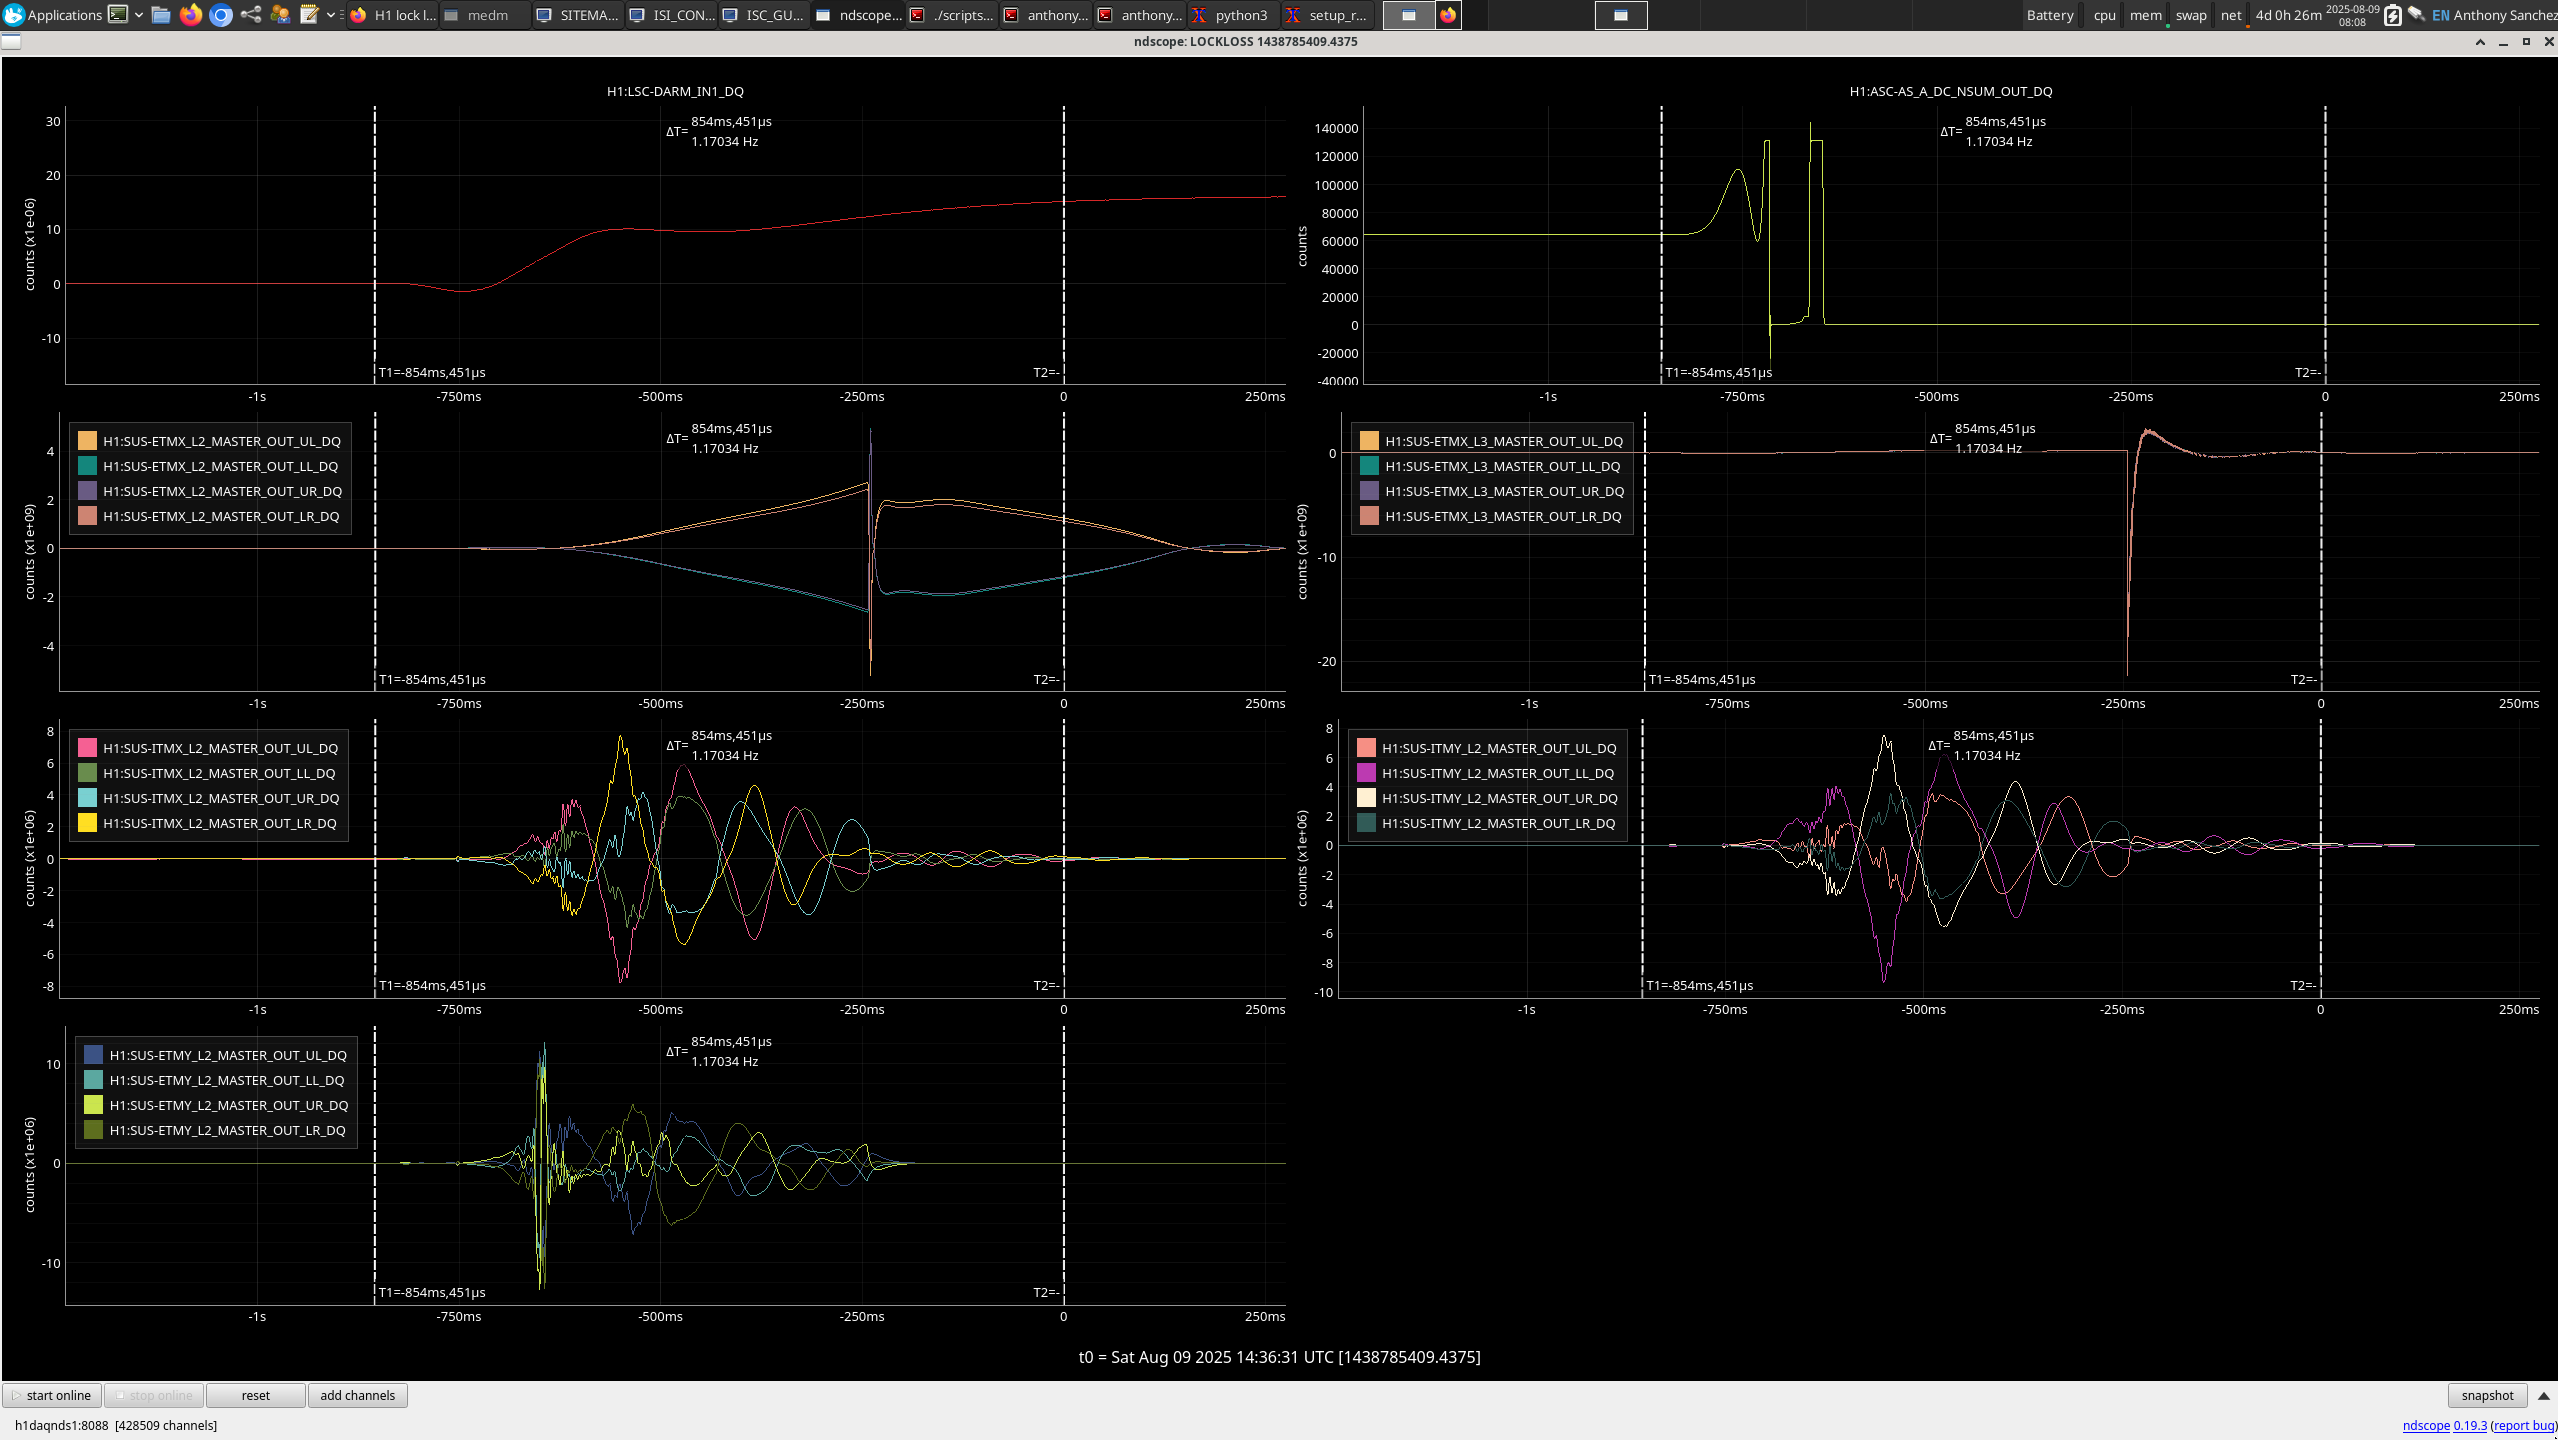Launch Chromium browser from top panel

pos(221,14)
